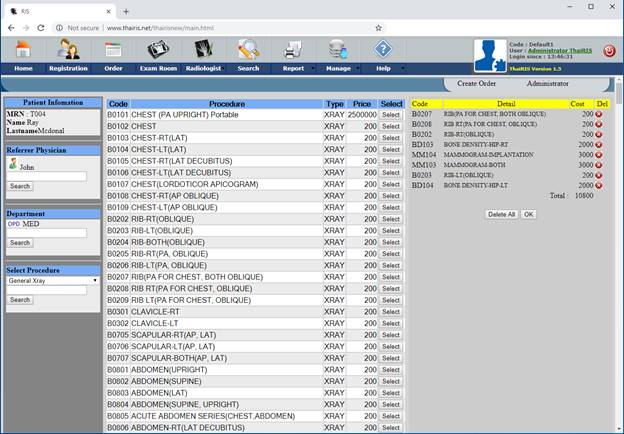The width and height of the screenshot is (624, 434).
Task: Open the Order calendar icon
Action: 113,49
